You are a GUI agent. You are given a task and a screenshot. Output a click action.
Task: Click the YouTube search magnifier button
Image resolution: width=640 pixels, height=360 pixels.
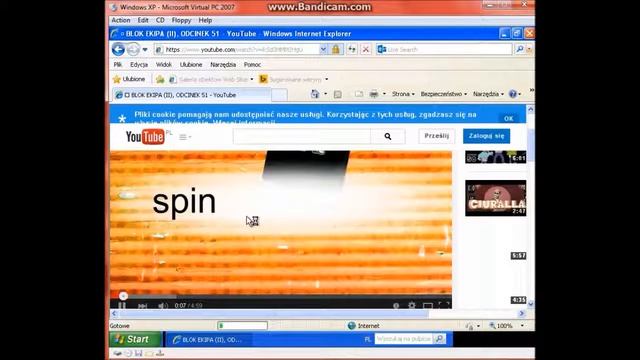(x=388, y=136)
